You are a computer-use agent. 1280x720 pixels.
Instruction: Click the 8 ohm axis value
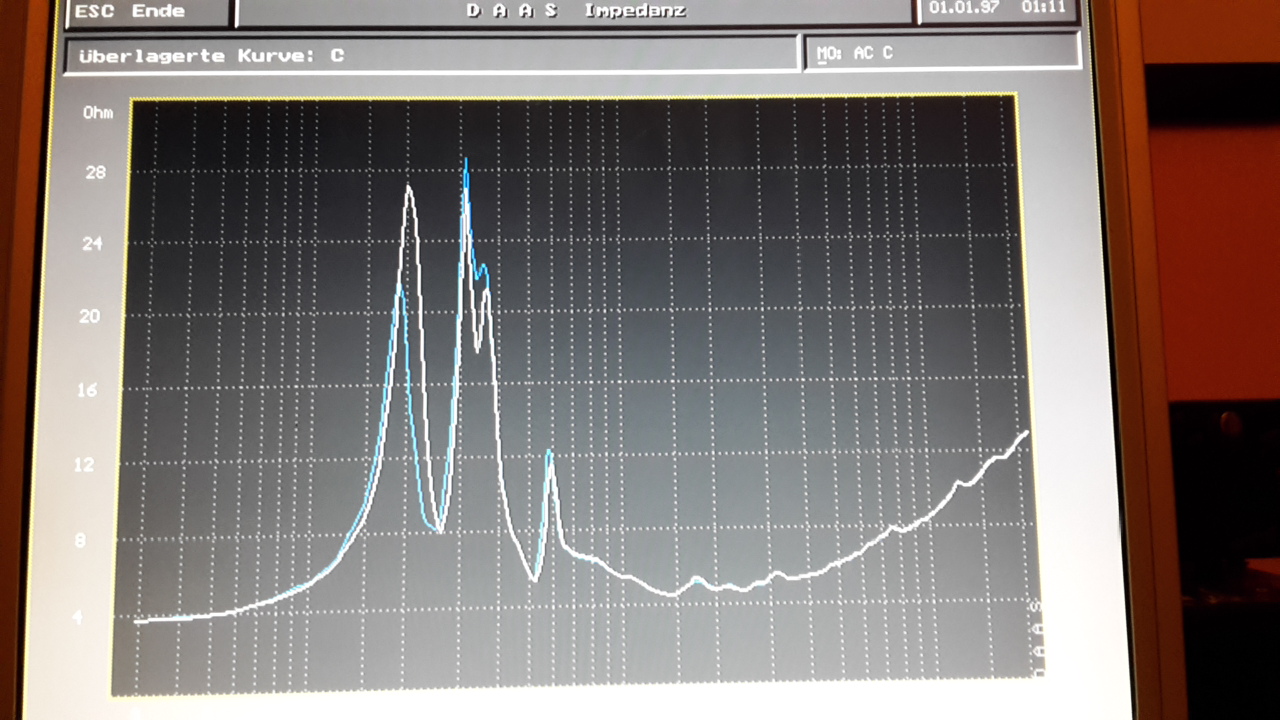coord(81,541)
